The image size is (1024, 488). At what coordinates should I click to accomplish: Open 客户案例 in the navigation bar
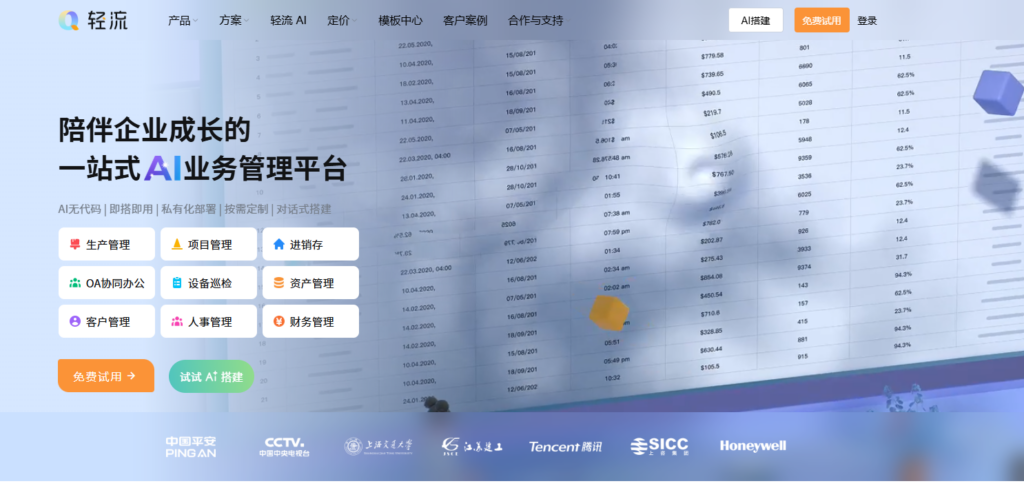pyautogui.click(x=465, y=20)
